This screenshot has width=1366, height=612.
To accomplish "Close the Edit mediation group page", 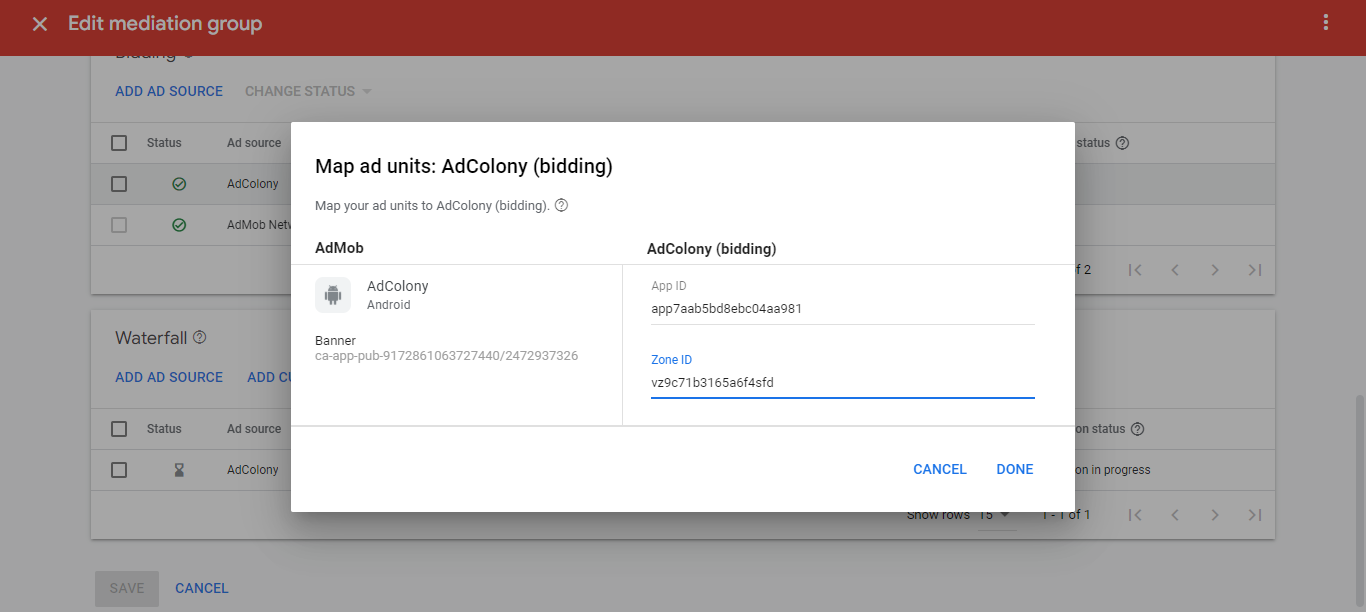I will pyautogui.click(x=40, y=24).
